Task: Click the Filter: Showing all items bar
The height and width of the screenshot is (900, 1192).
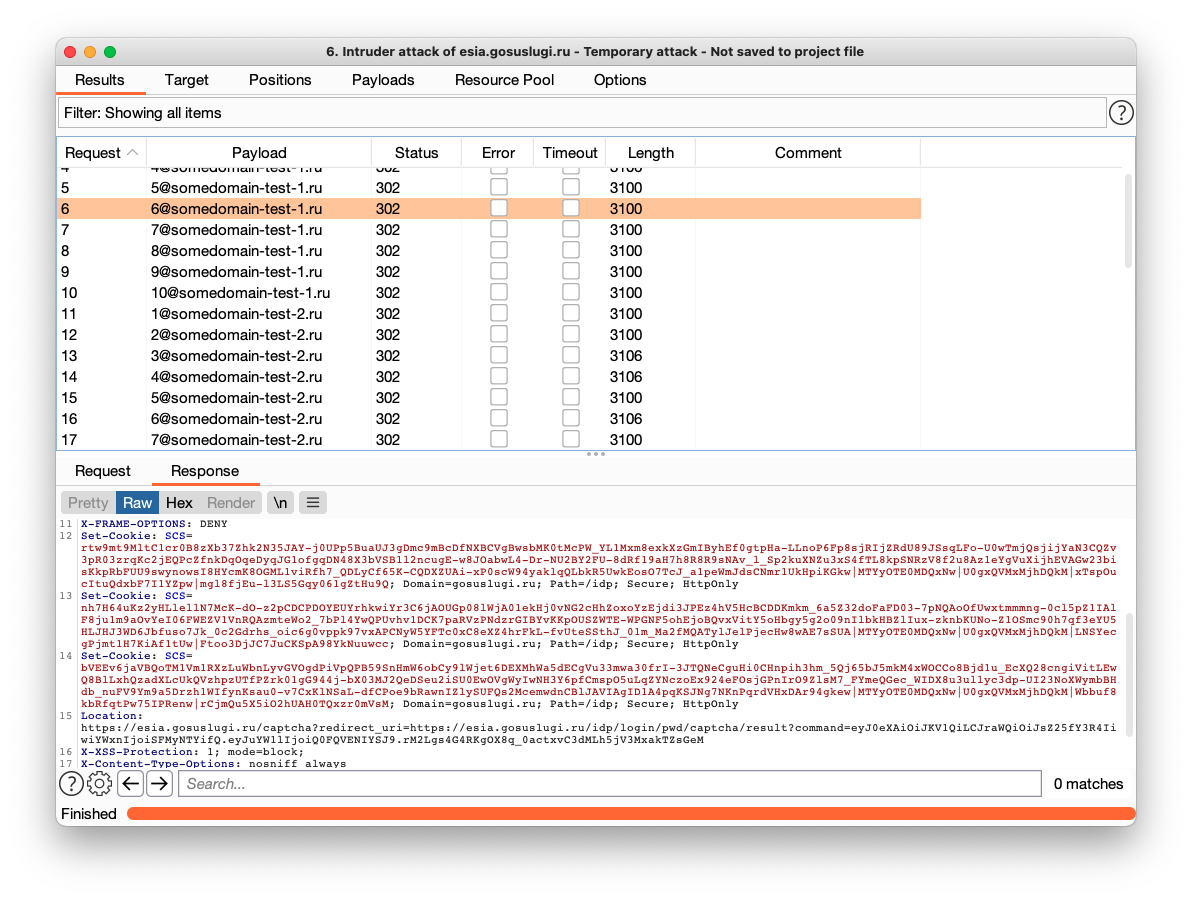Action: click(x=582, y=113)
